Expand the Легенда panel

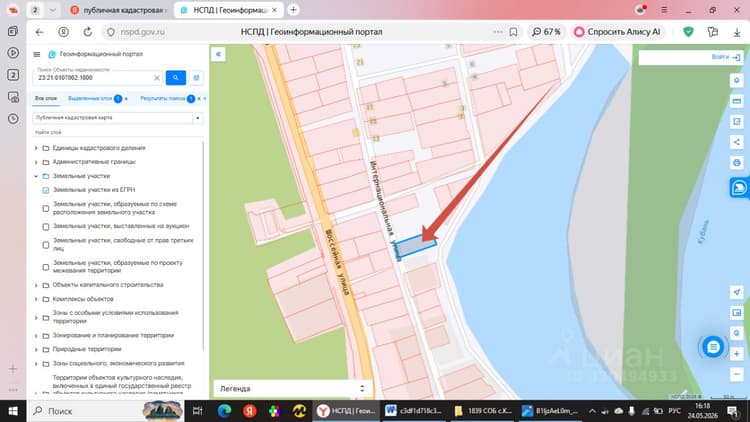point(291,389)
